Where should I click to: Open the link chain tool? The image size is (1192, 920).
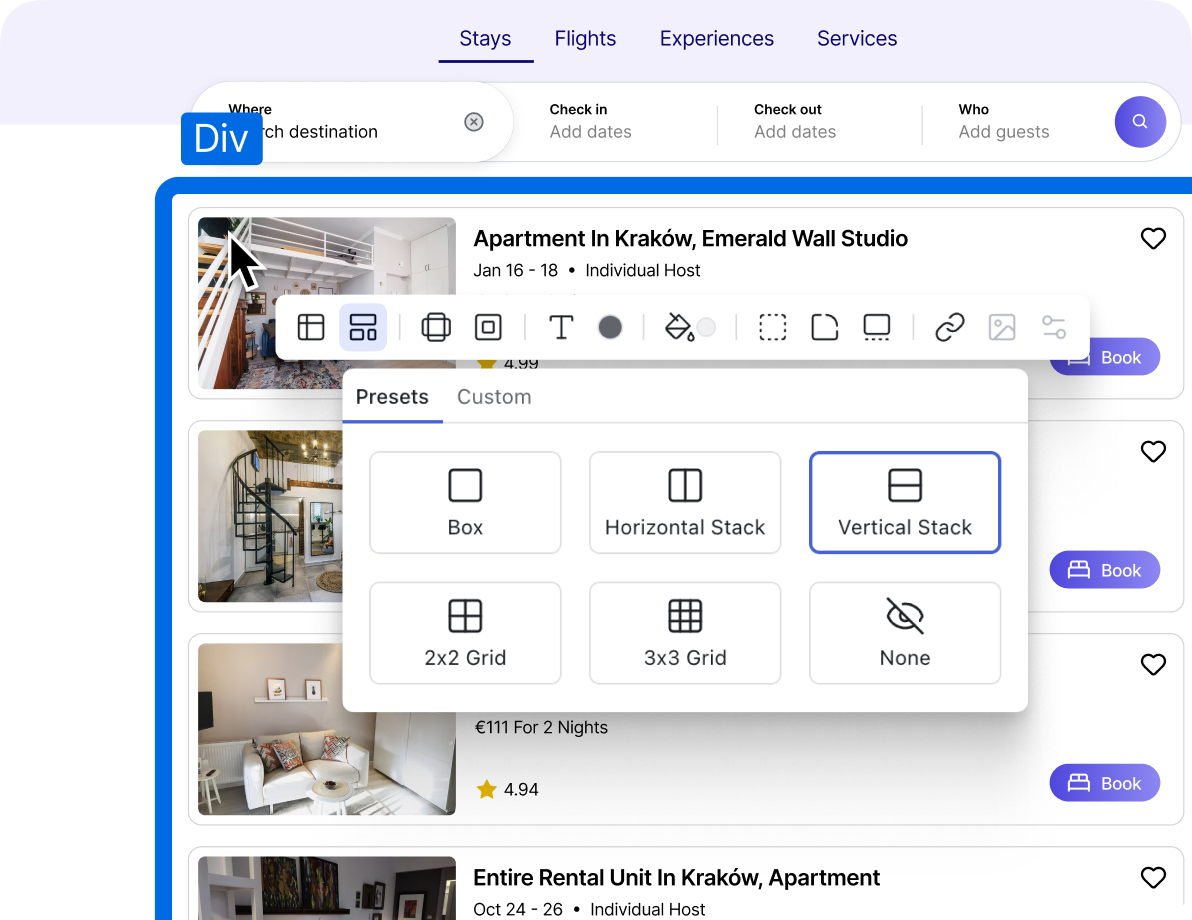pos(950,328)
